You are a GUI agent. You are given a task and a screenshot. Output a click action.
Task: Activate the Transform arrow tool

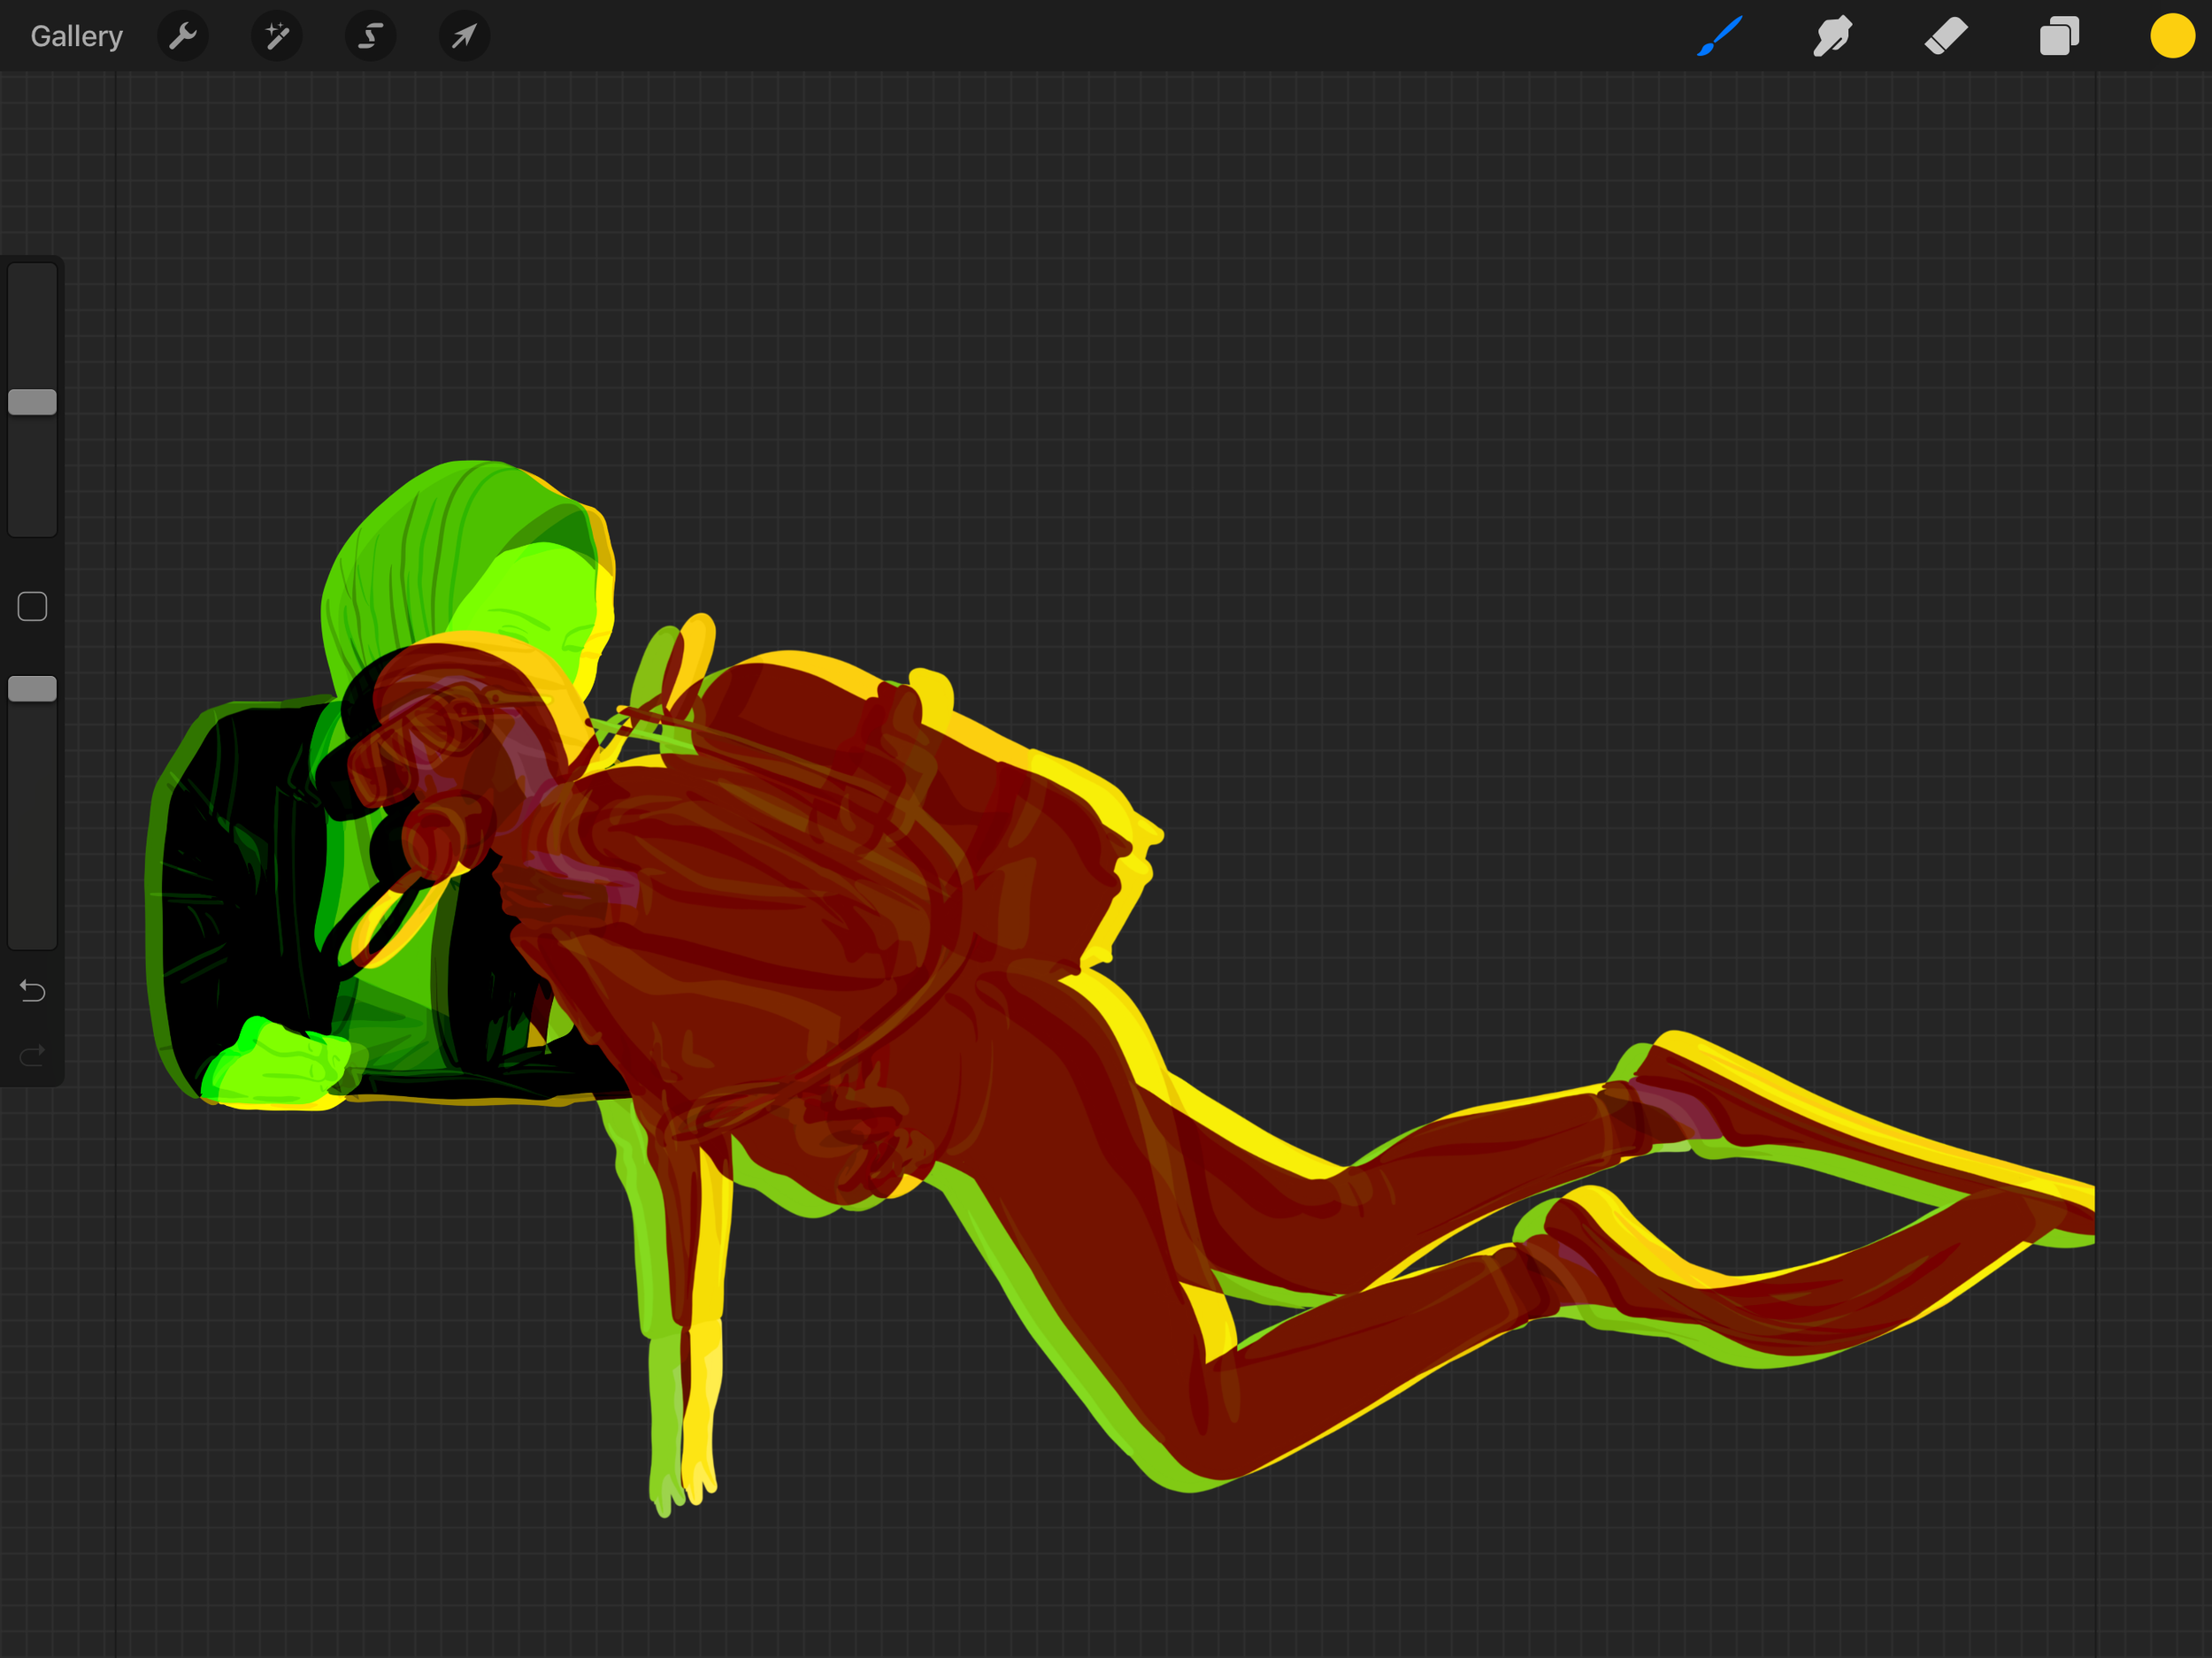coord(465,36)
